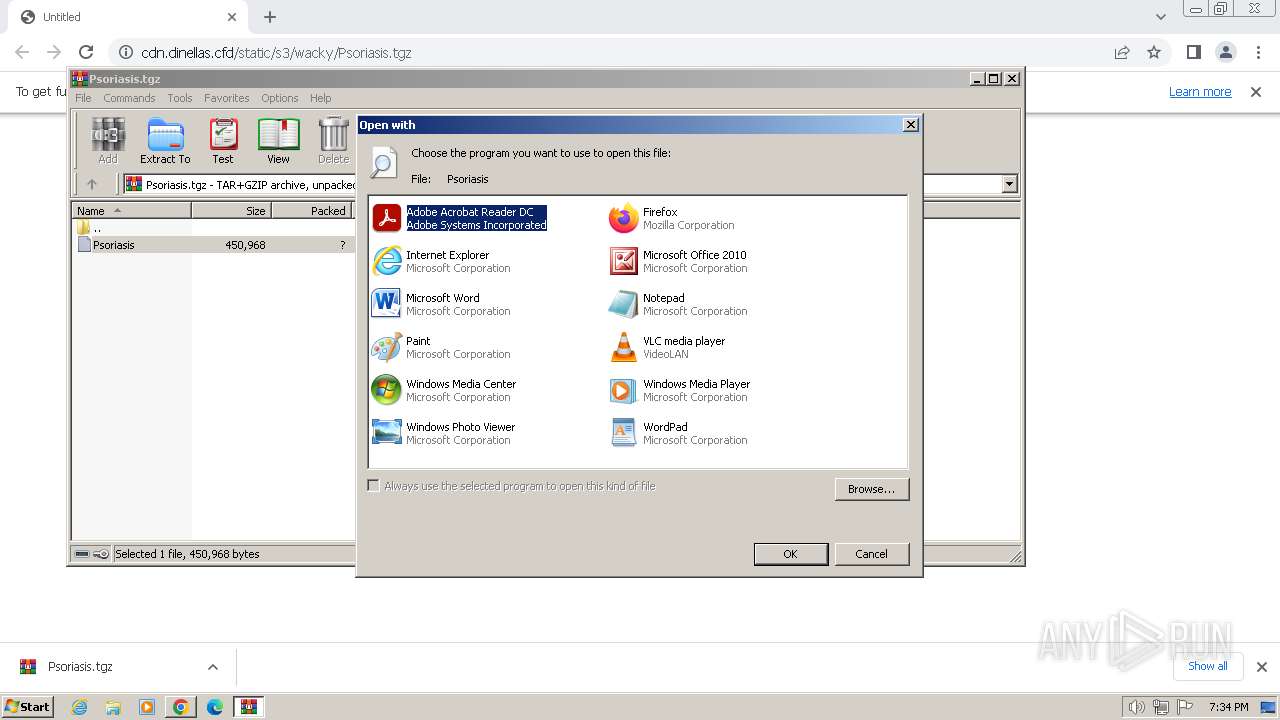Reload the page in Chrome
The width and height of the screenshot is (1280, 720).
[86, 52]
